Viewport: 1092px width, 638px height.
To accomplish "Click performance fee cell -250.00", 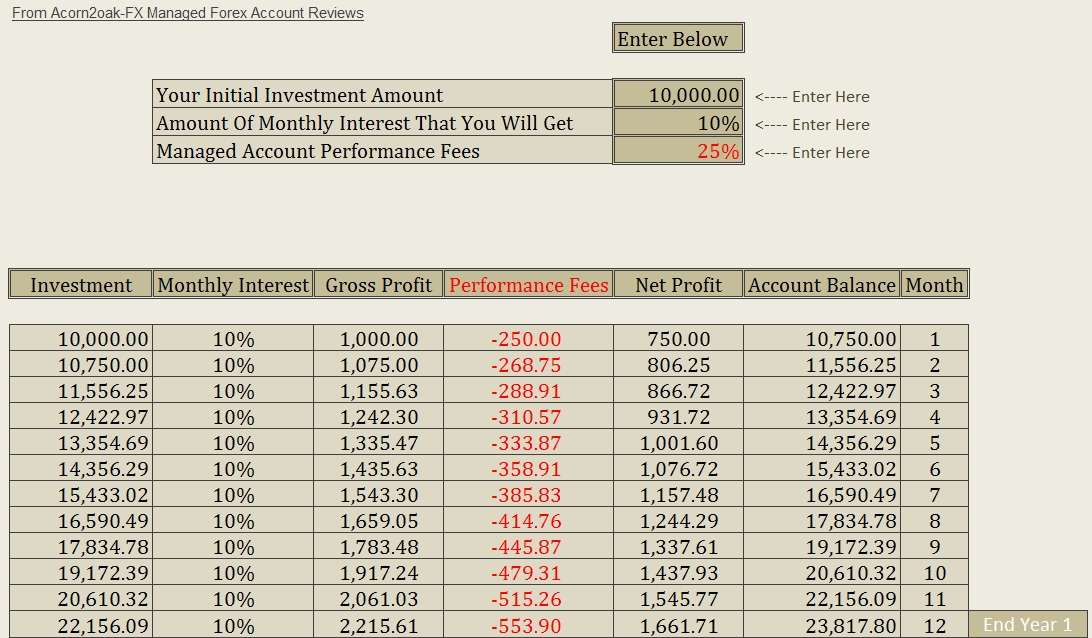I will 529,339.
